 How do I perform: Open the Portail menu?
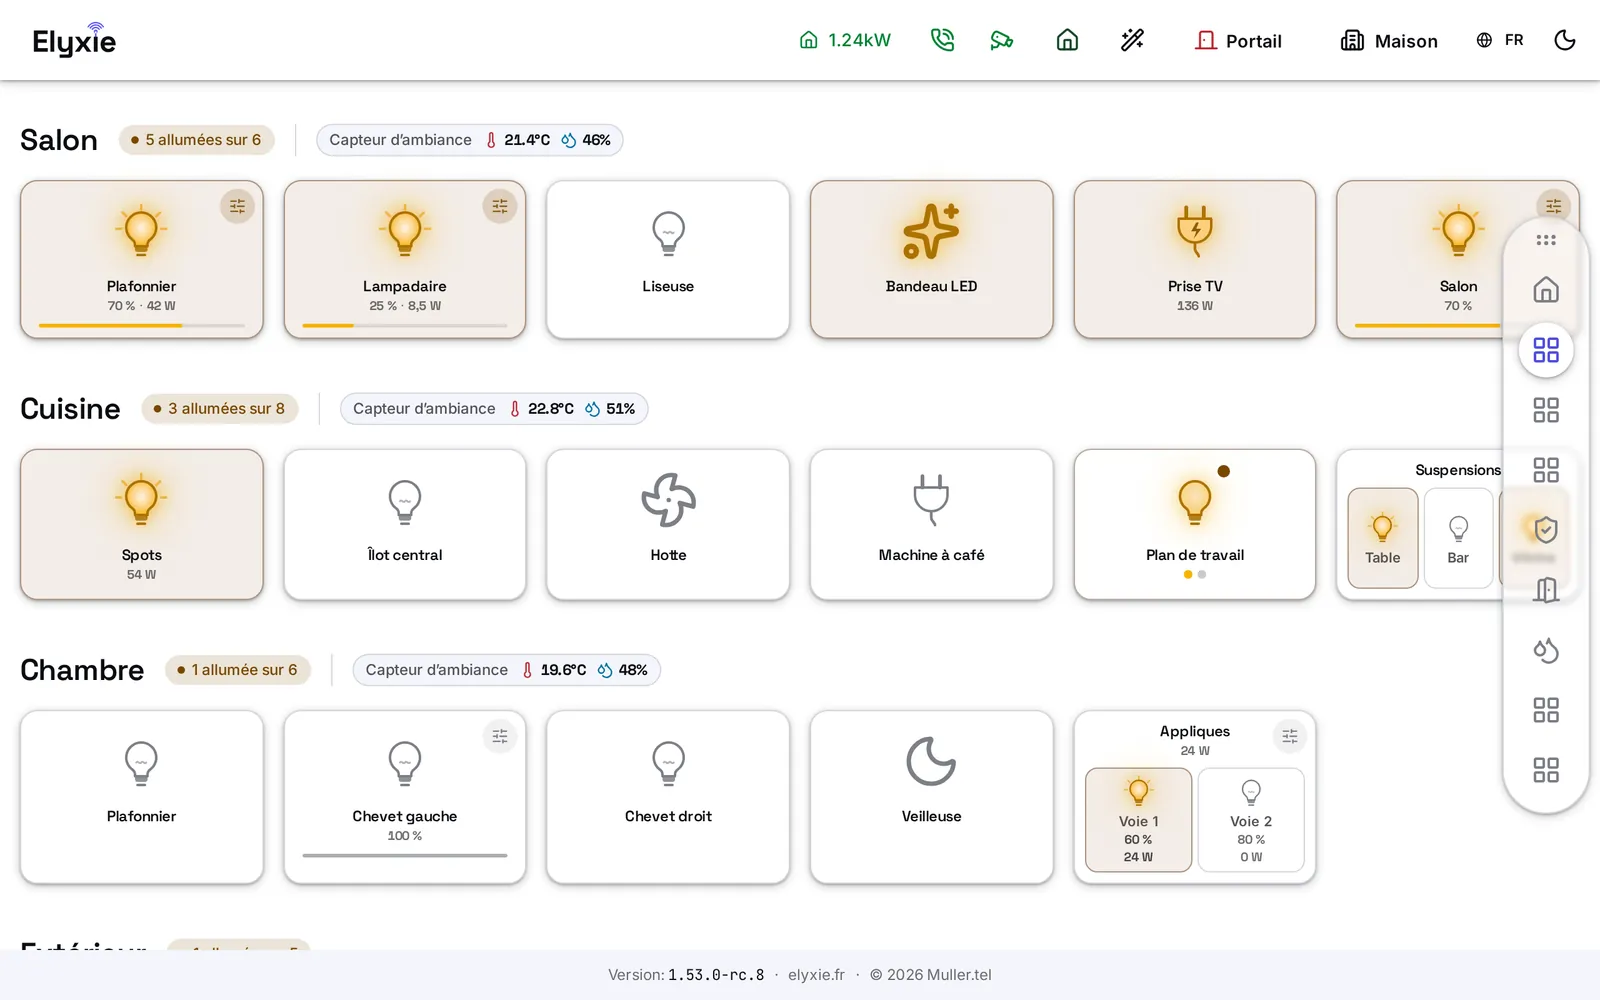(1238, 40)
